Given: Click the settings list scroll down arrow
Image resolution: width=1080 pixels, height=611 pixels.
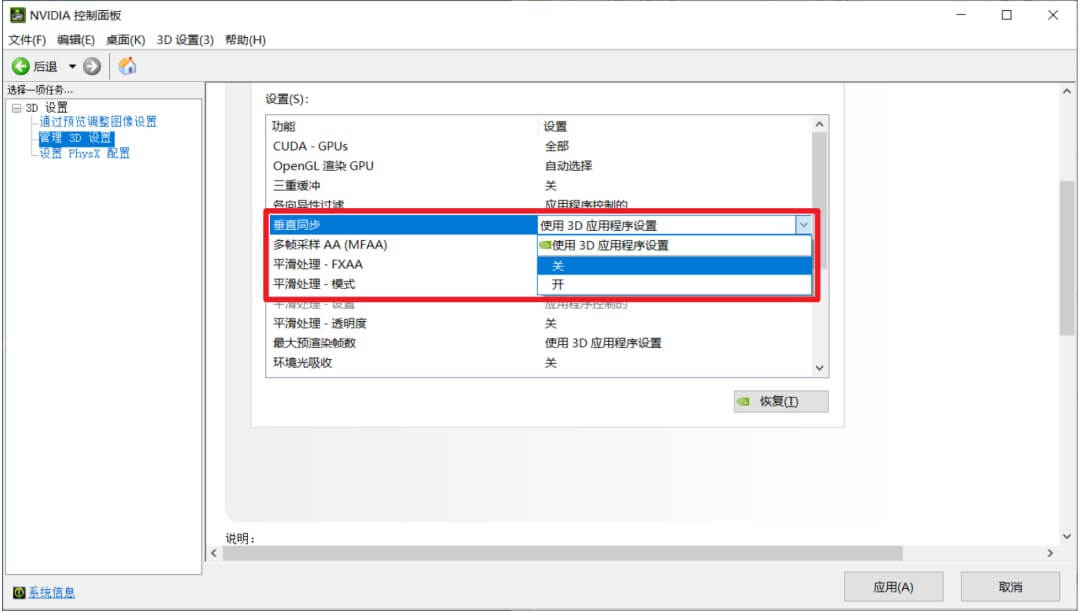Looking at the screenshot, I should (x=820, y=368).
